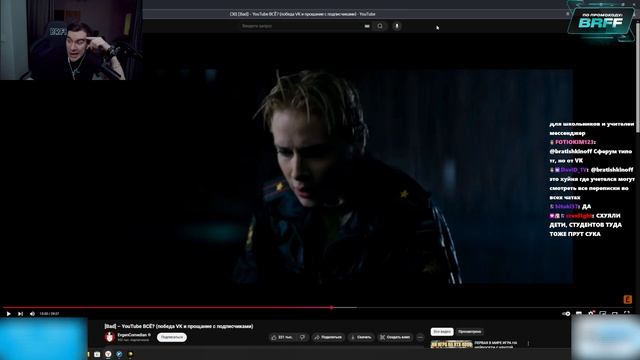The width and height of the screenshot is (640, 360).
Task: Open the player settings gear
Action: (x=591, y=313)
